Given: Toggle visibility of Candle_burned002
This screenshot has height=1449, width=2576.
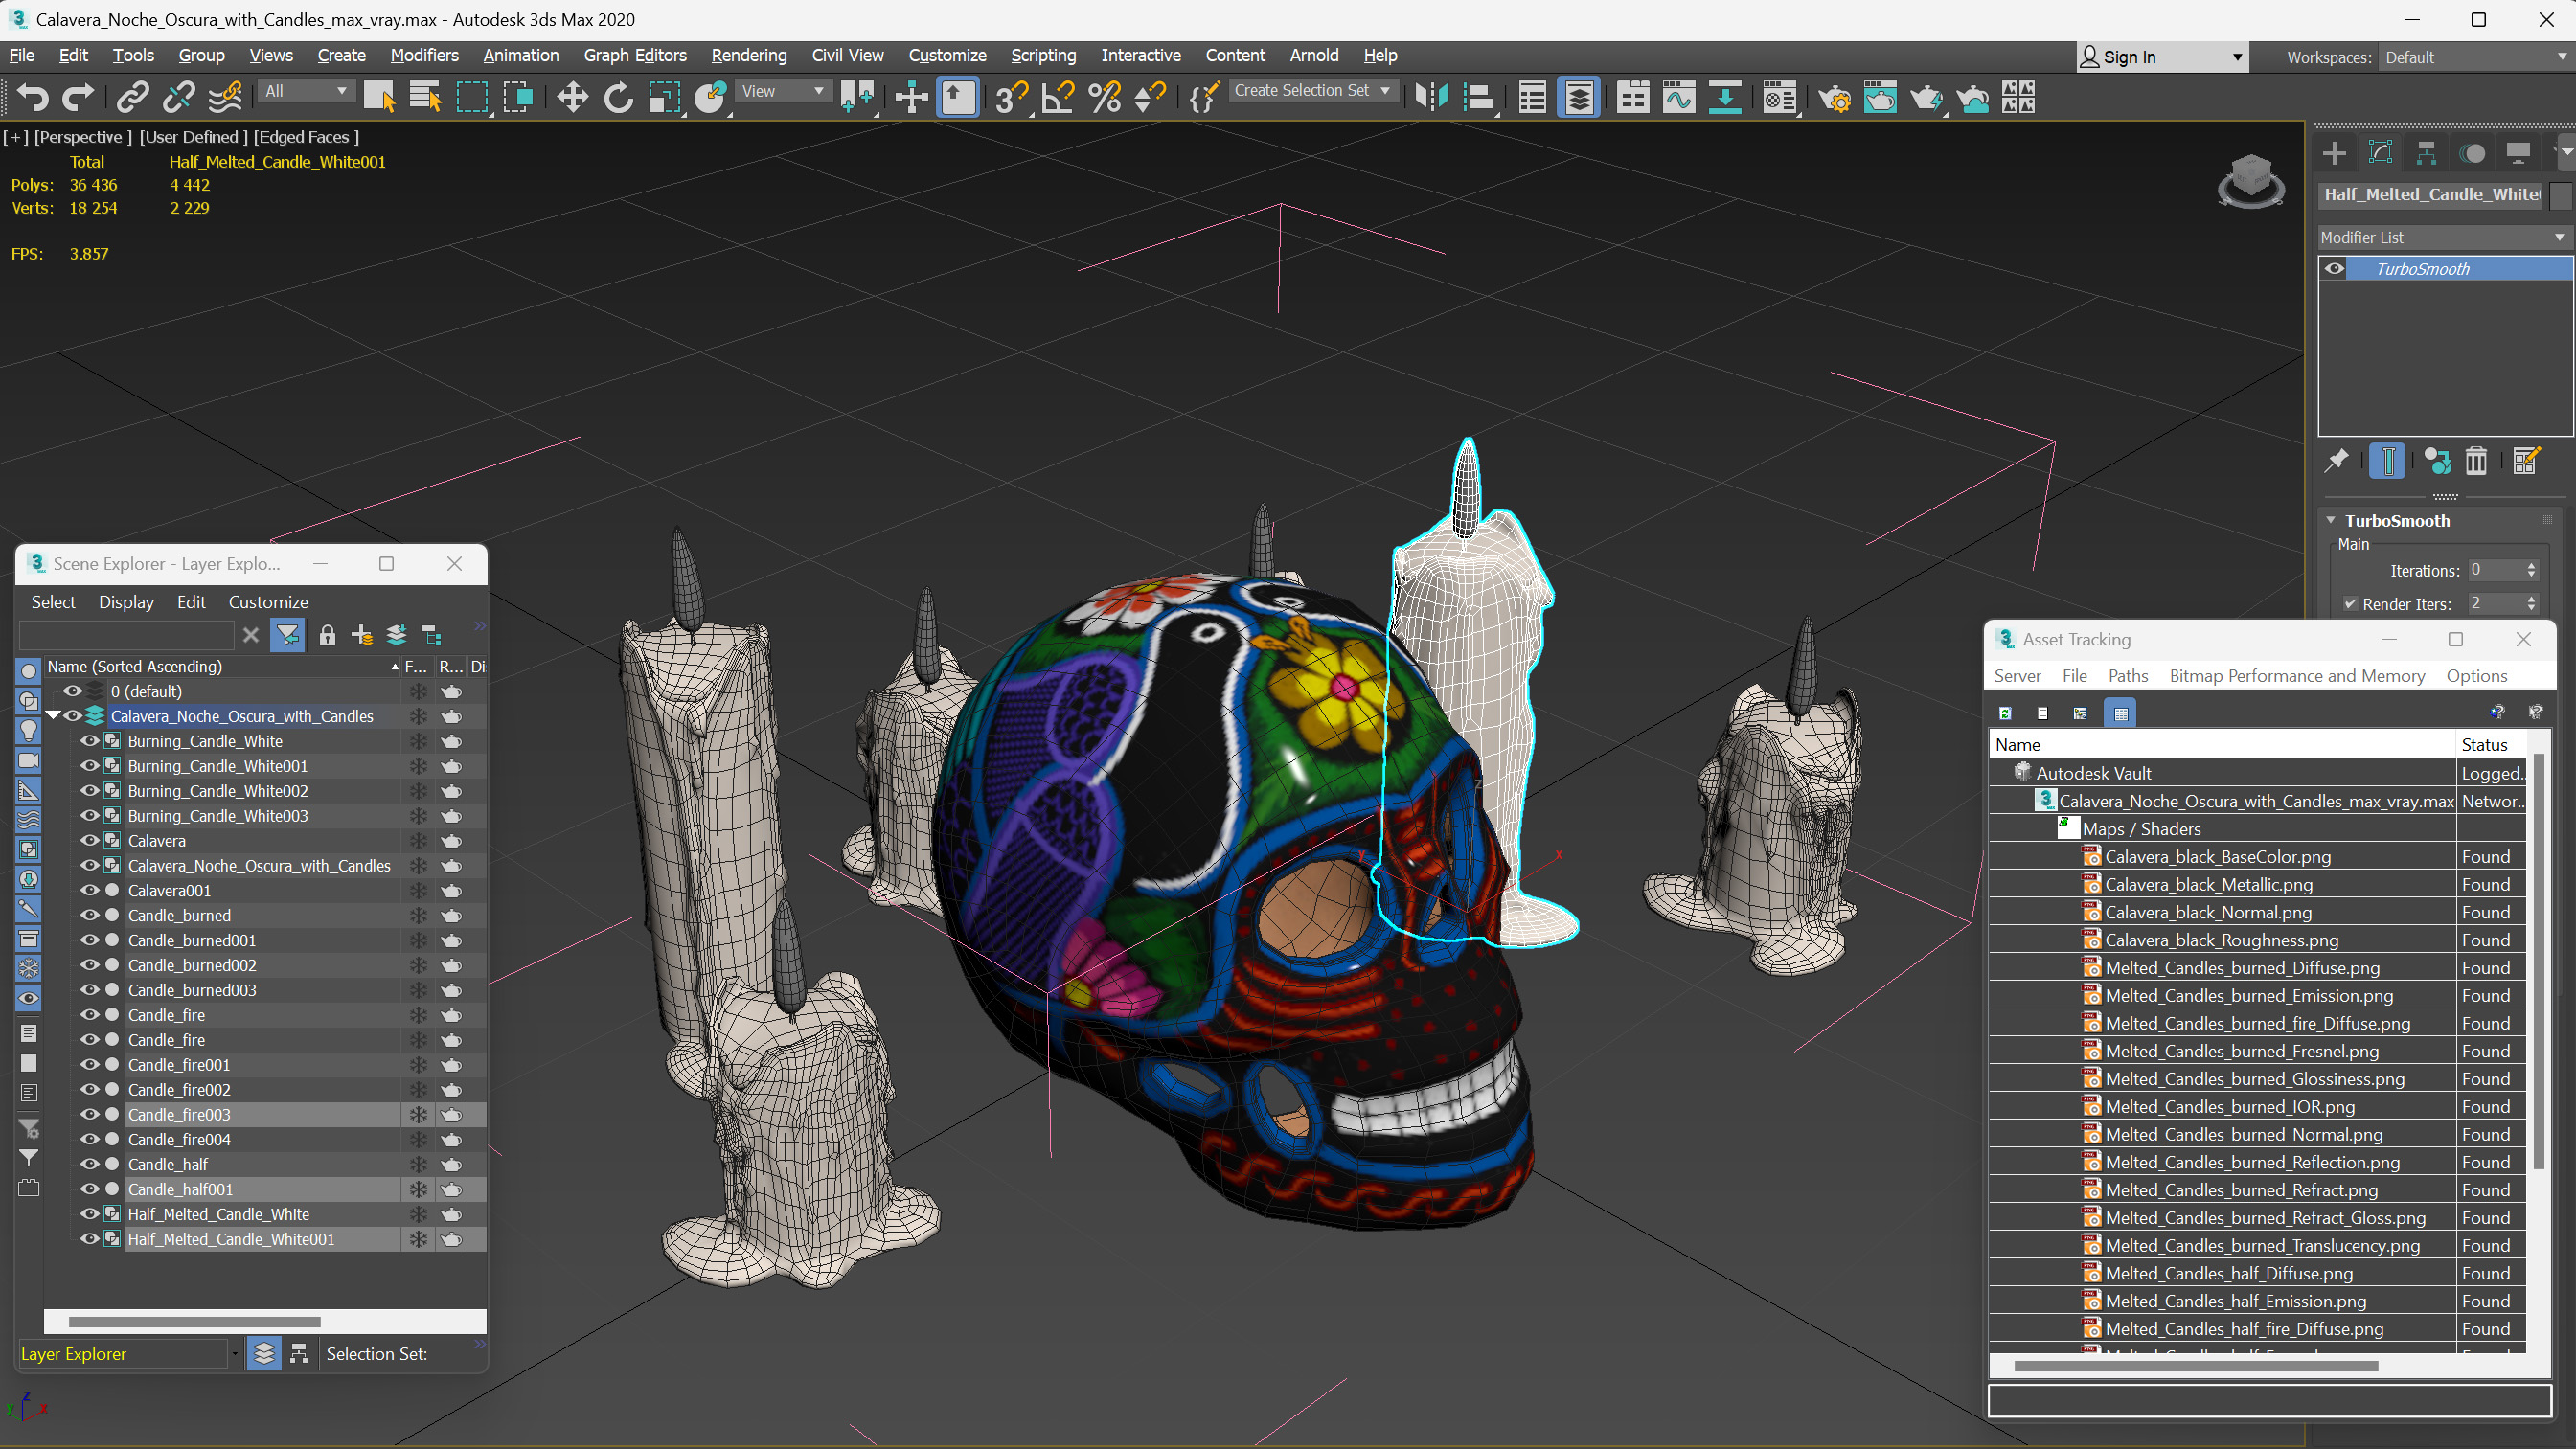Looking at the screenshot, I should [89, 965].
